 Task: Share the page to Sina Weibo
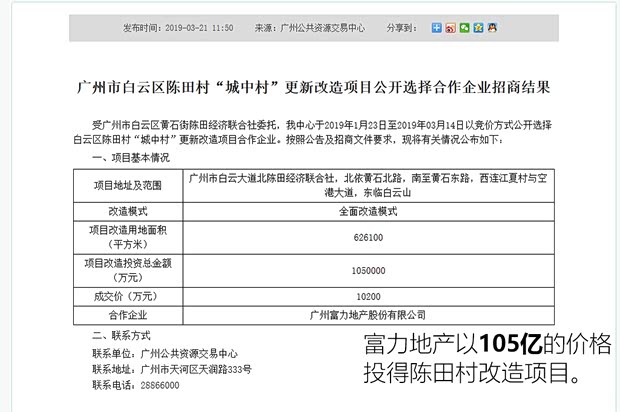click(450, 28)
